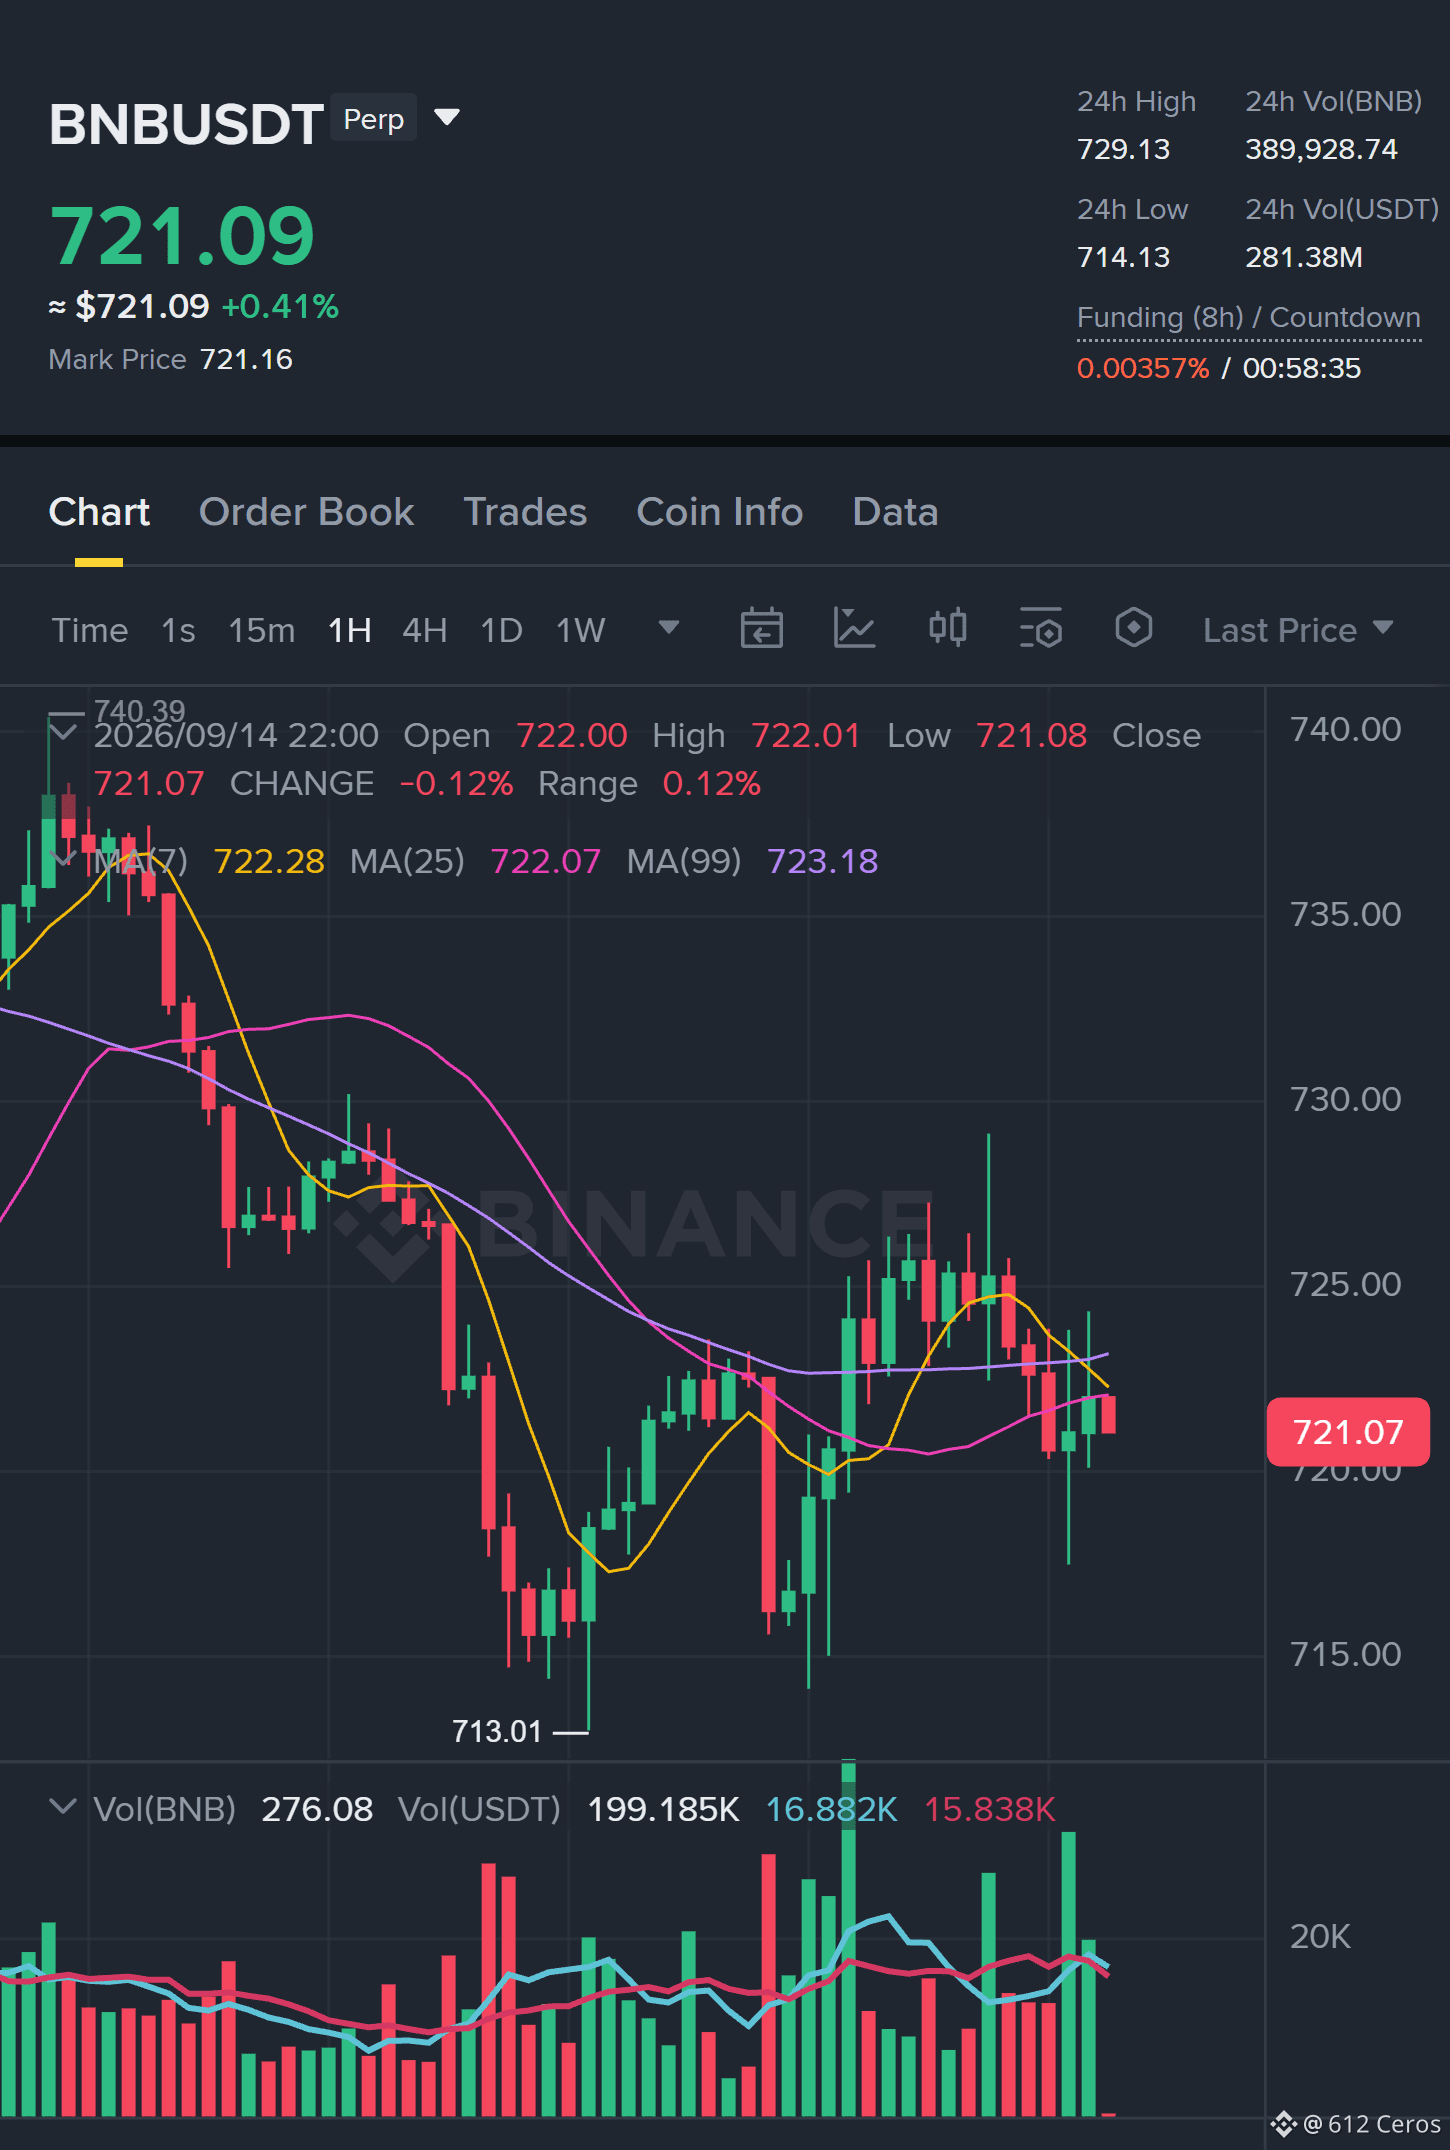Open the Coin Info tab
Image resolution: width=1450 pixels, height=2150 pixels.
[720, 512]
